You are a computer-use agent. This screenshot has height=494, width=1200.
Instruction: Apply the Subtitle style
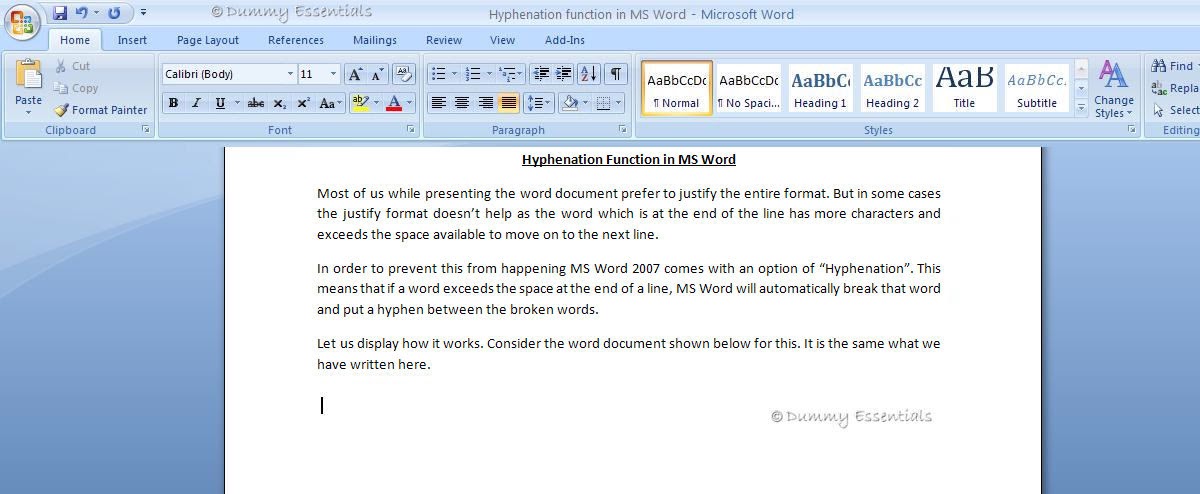point(1037,88)
